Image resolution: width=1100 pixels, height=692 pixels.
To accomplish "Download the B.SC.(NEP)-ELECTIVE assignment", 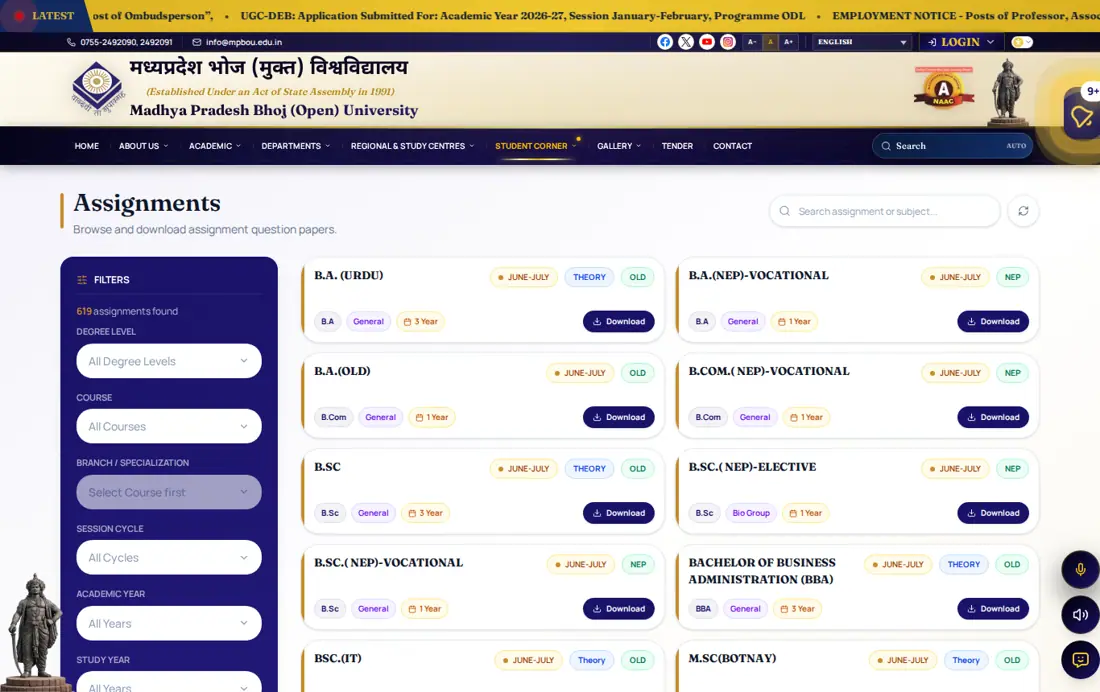I will (x=993, y=513).
